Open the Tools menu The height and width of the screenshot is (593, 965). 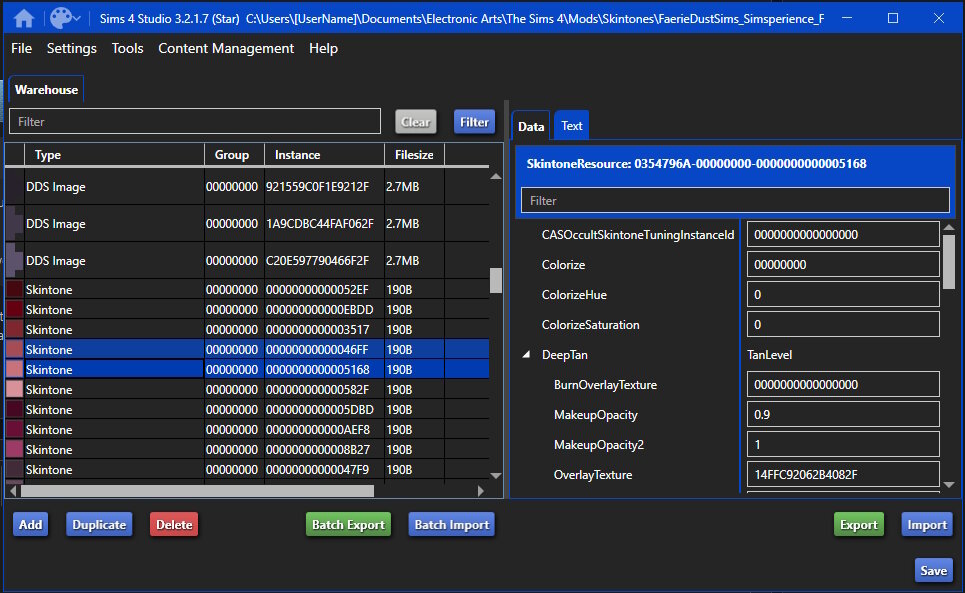pos(127,48)
